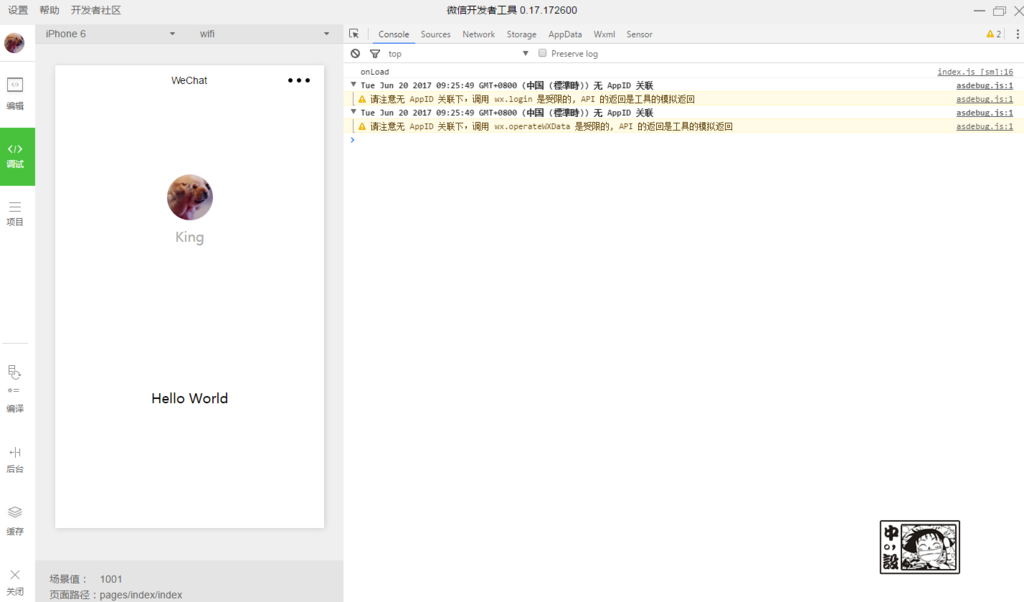
Task: Click the 后台 (Background) sidebar icon
Action: [x=15, y=459]
